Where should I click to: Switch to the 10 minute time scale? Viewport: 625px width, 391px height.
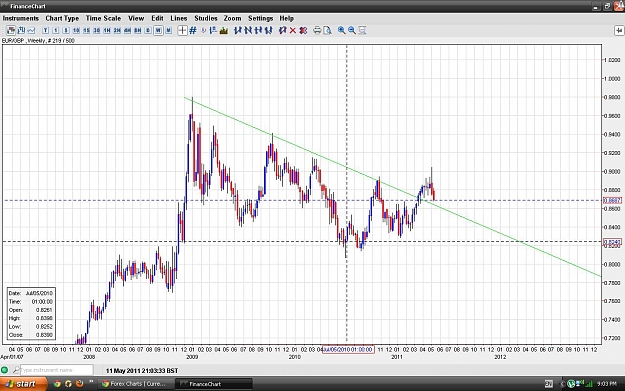(x=76, y=30)
